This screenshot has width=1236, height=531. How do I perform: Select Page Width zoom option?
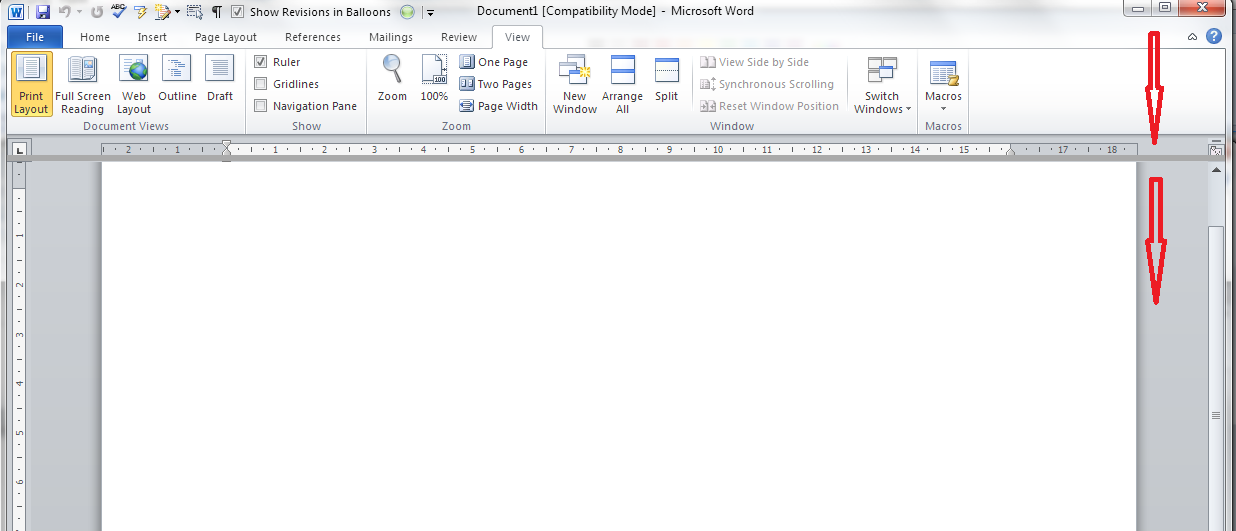[x=498, y=106]
